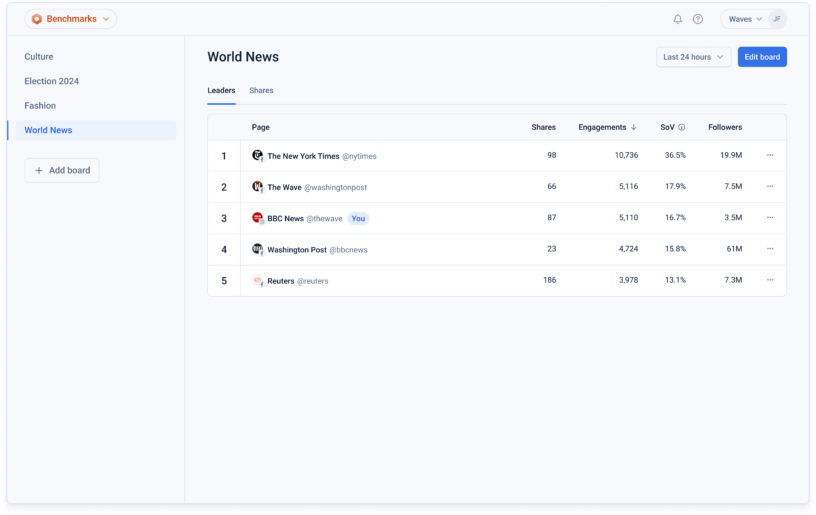Image resolution: width=816 pixels, height=515 pixels.
Task: Open more options for The Wave row
Action: coord(769,187)
